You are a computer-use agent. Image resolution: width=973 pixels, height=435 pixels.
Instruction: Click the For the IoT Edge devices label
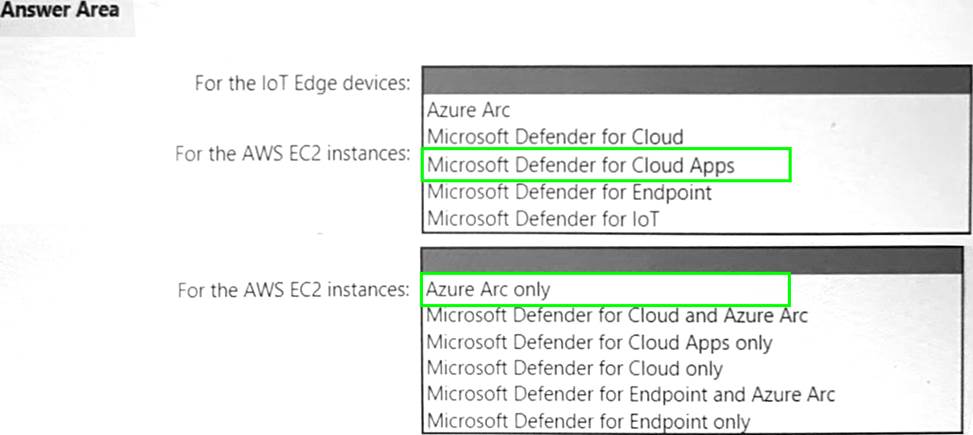pyautogui.click(x=302, y=83)
